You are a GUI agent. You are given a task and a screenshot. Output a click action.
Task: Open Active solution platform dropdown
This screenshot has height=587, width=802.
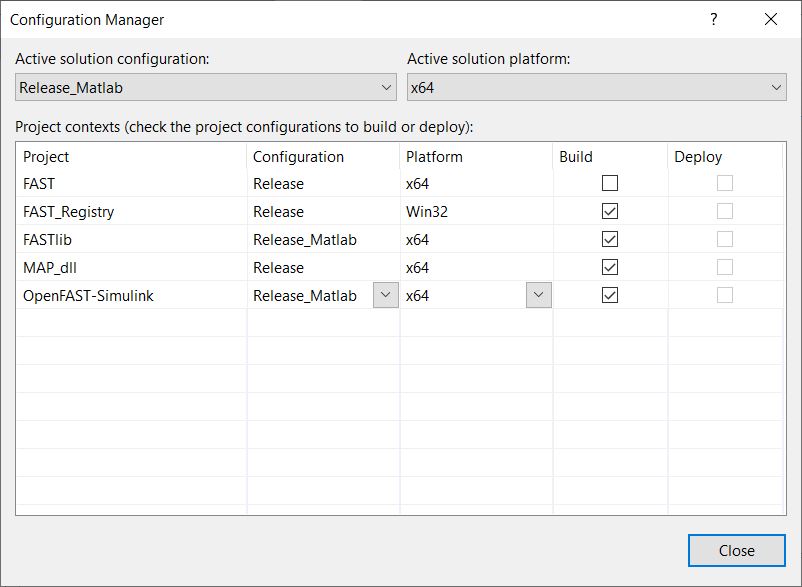click(596, 88)
